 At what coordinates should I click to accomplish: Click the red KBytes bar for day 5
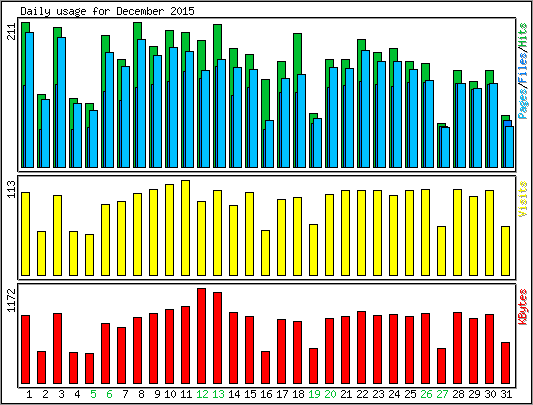[x=89, y=369]
